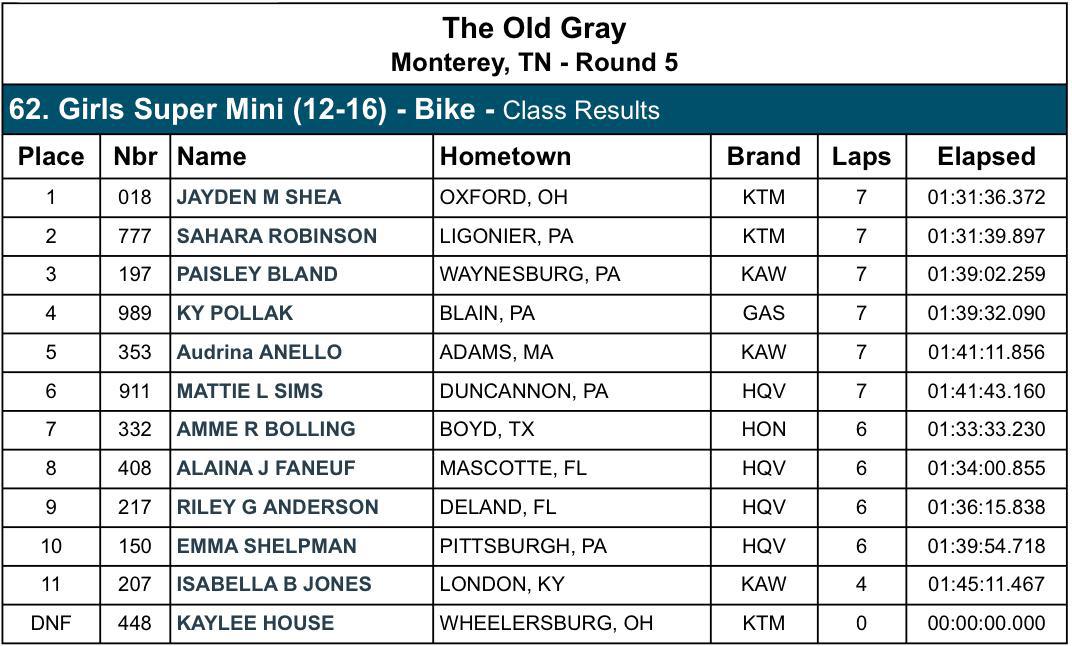The height and width of the screenshot is (646, 1072).
Task: Click the Place column header
Action: click(51, 157)
